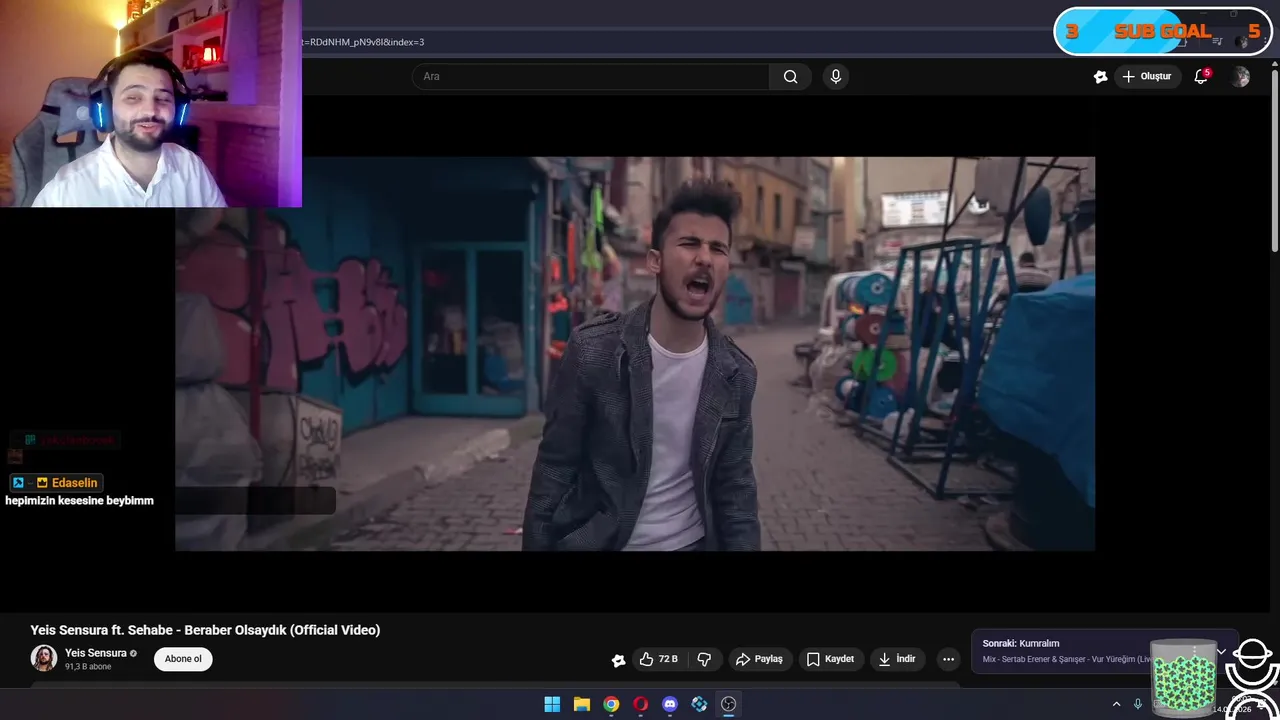
Task: Expand the Sonraki: Kumralım playlist panel
Action: (1221, 651)
